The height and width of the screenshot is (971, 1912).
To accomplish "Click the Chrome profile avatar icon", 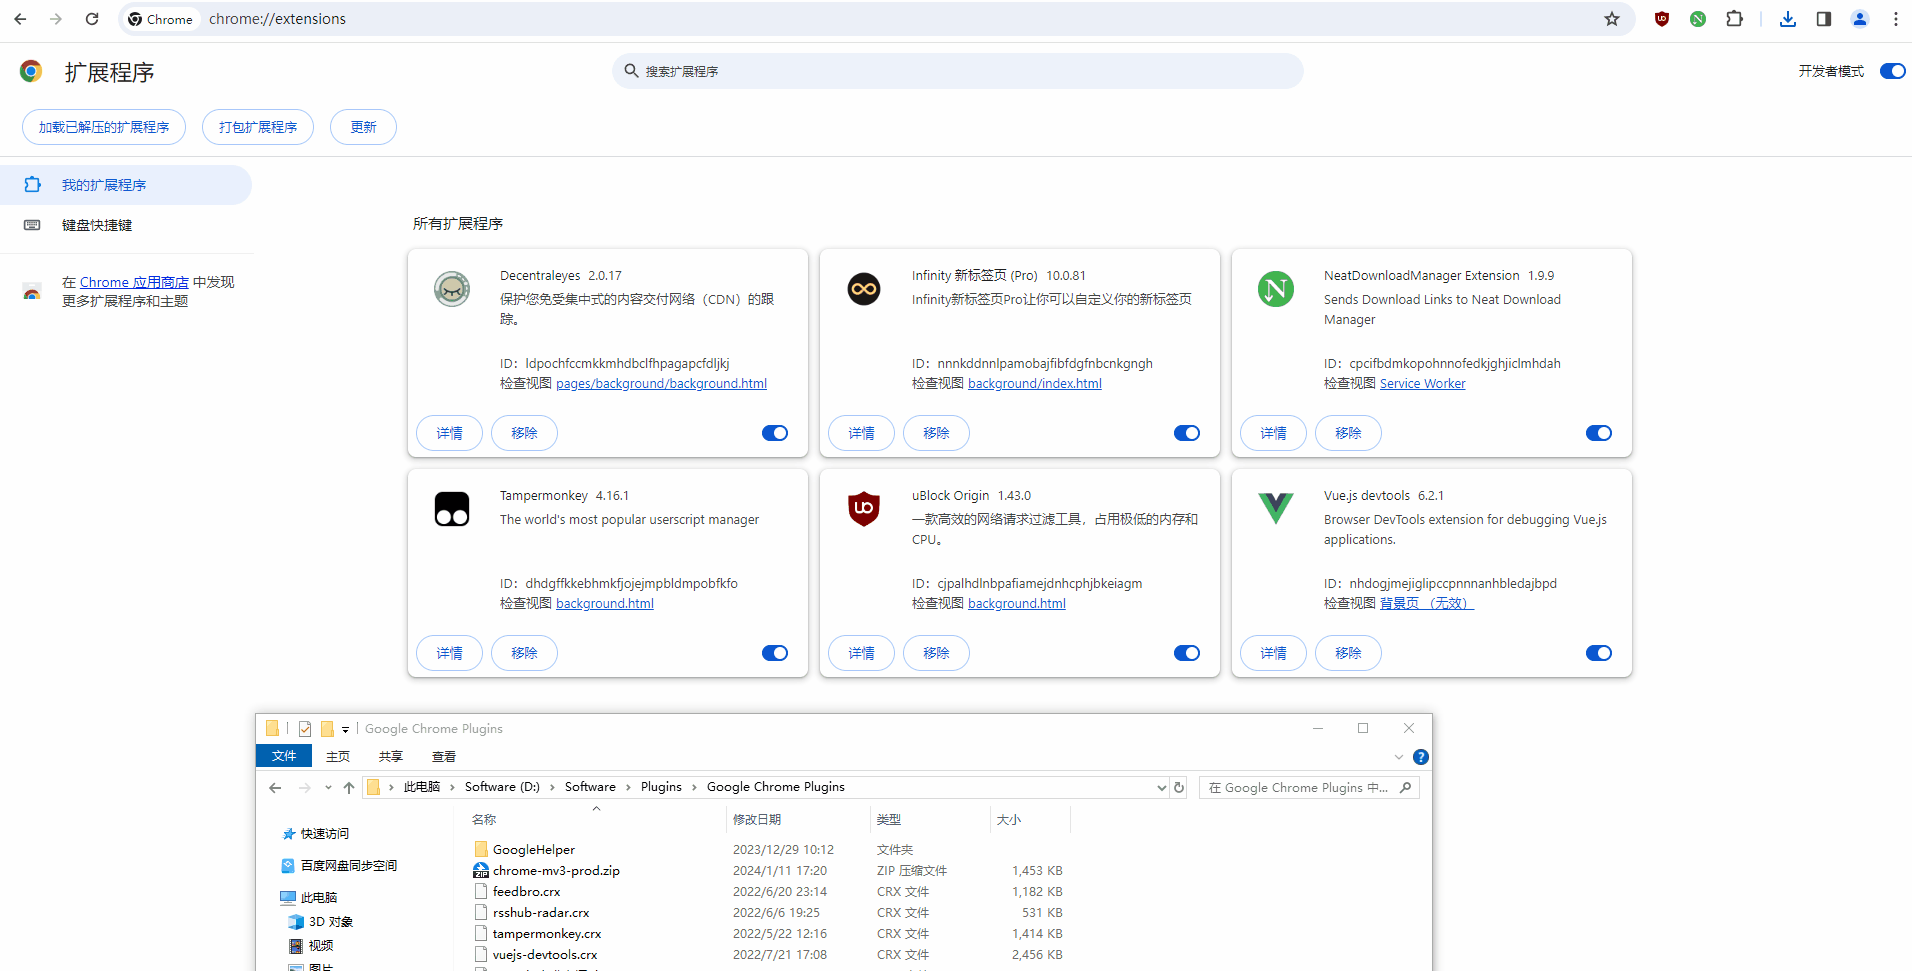I will (x=1860, y=19).
